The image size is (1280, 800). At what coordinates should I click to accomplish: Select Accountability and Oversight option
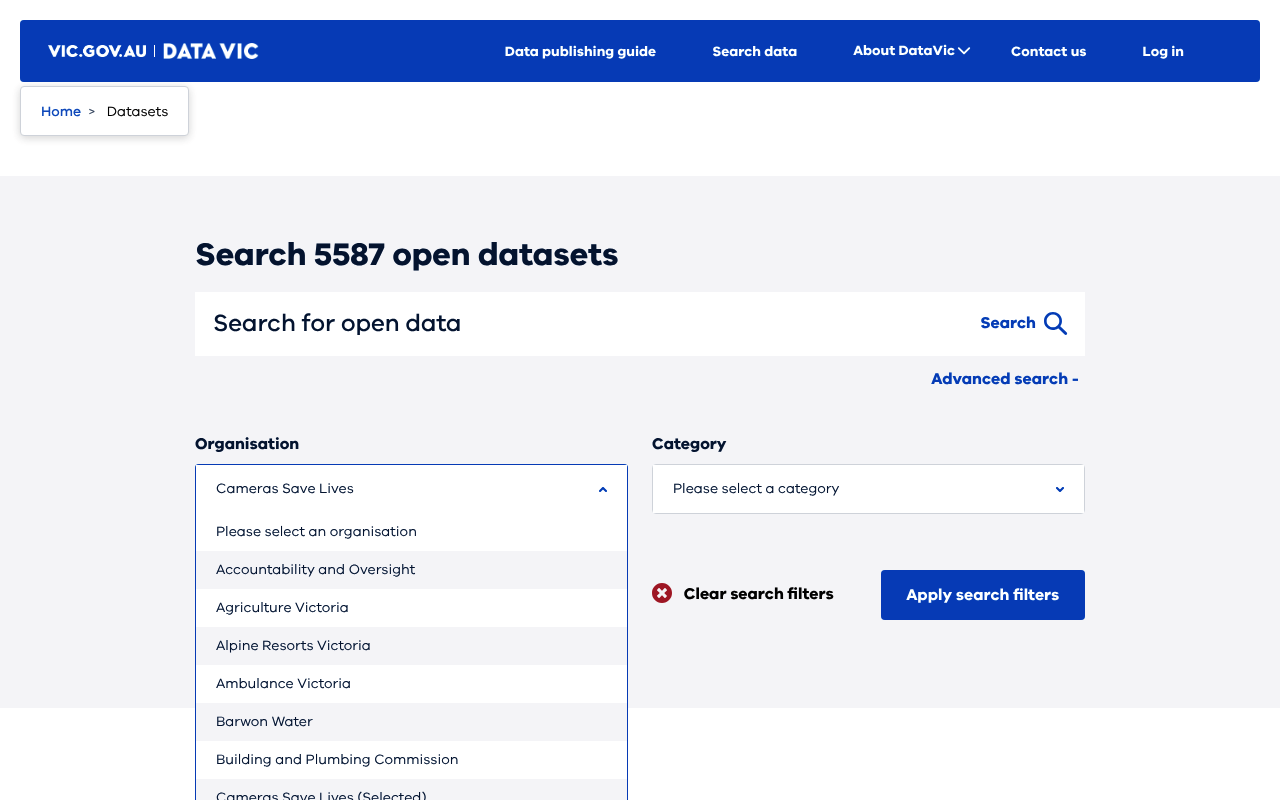pos(411,570)
